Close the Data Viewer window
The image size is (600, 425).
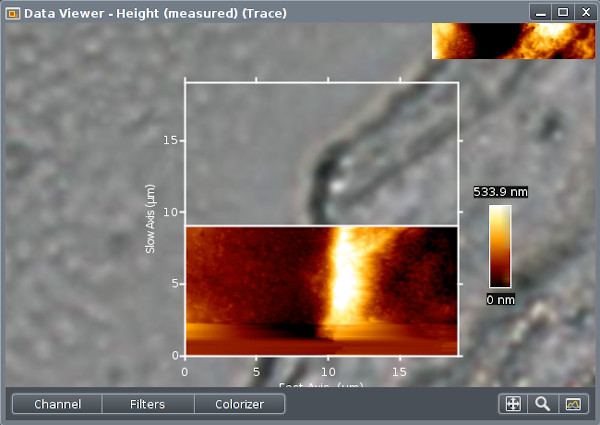coord(585,13)
